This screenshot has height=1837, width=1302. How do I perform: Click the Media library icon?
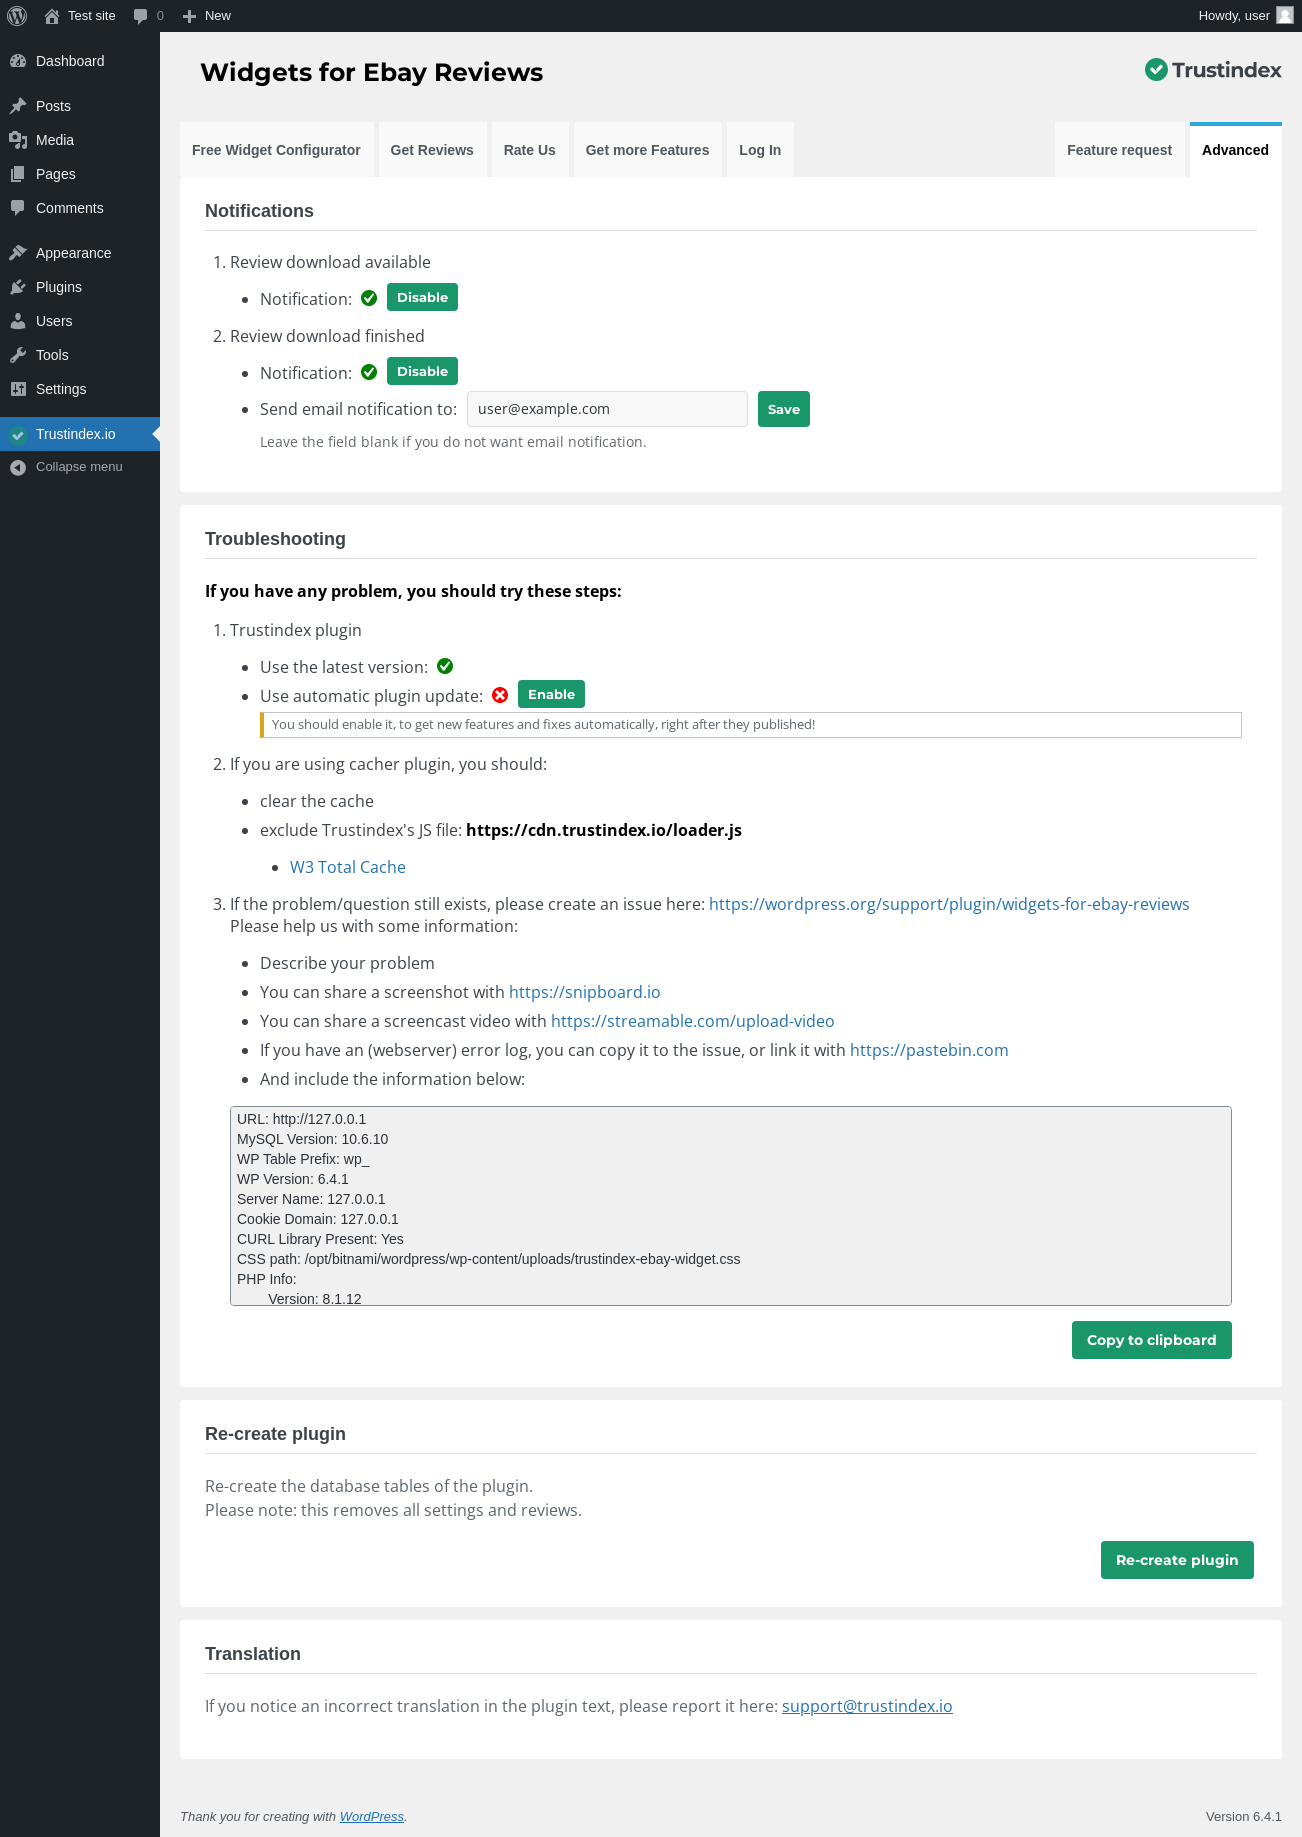pyautogui.click(x=18, y=140)
